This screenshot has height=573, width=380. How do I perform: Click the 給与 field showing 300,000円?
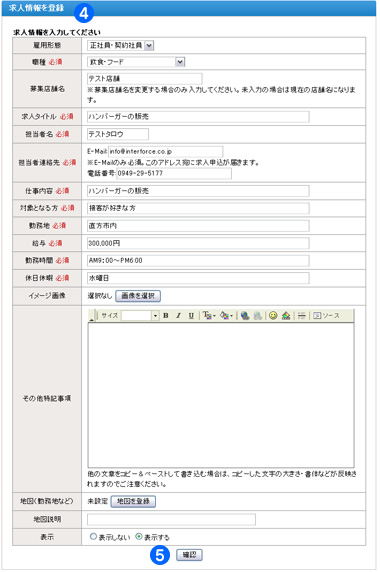coord(198,243)
